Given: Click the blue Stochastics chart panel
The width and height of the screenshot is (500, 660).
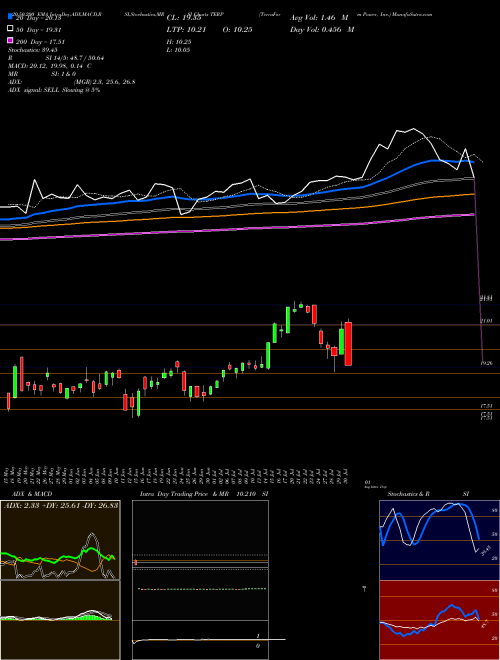Looking at the screenshot, I should coord(439,540).
